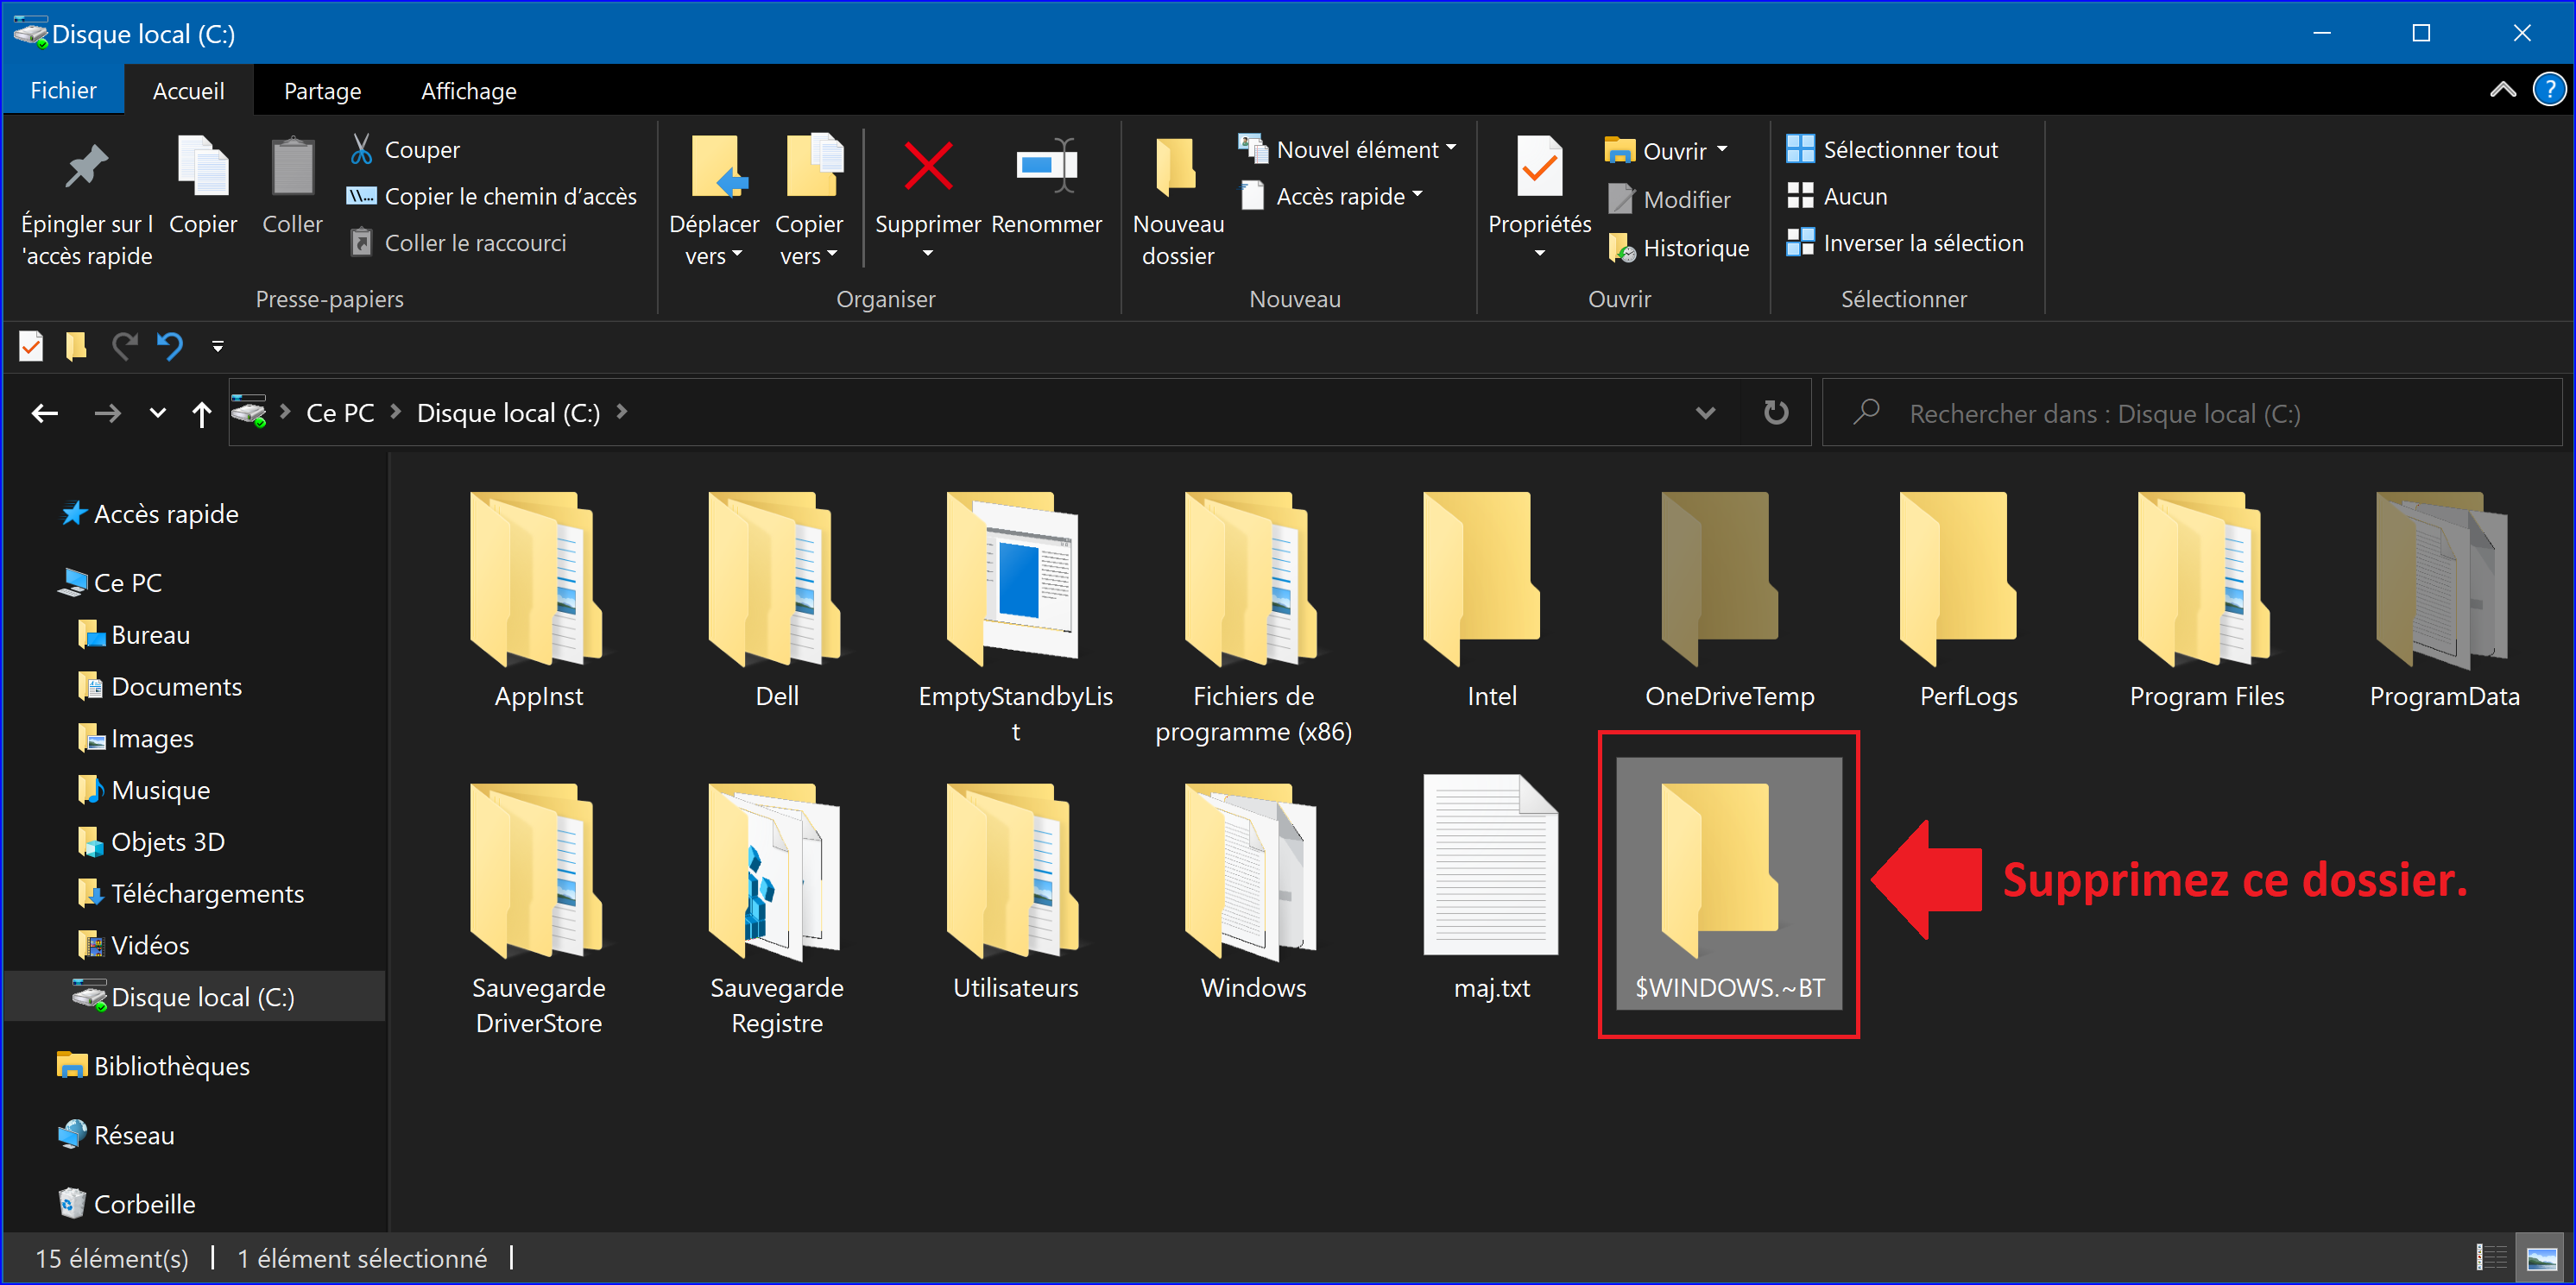The height and width of the screenshot is (1285, 2576).
Task: Open the customize quick access toolbar dropdown
Action: pos(217,347)
